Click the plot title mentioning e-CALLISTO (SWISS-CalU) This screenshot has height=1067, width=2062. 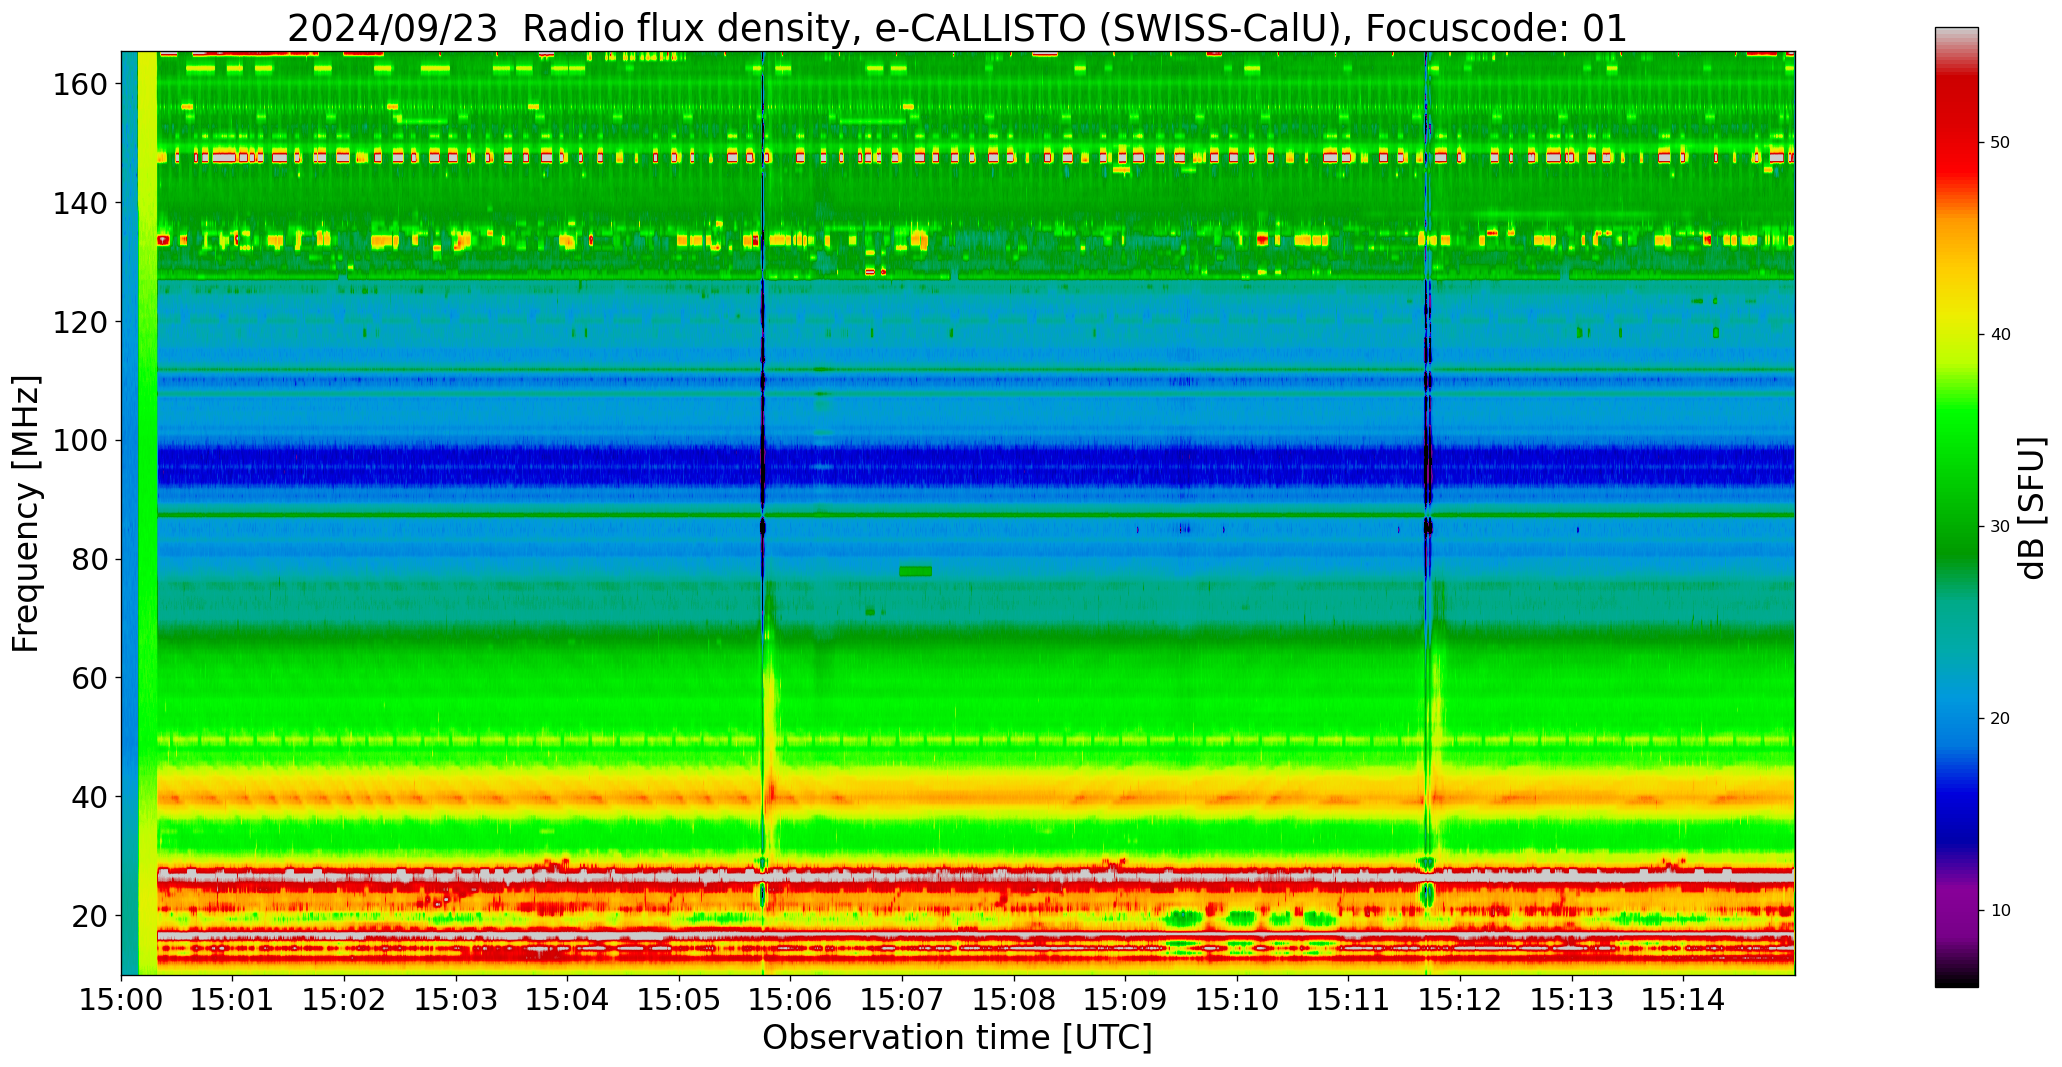pos(957,28)
